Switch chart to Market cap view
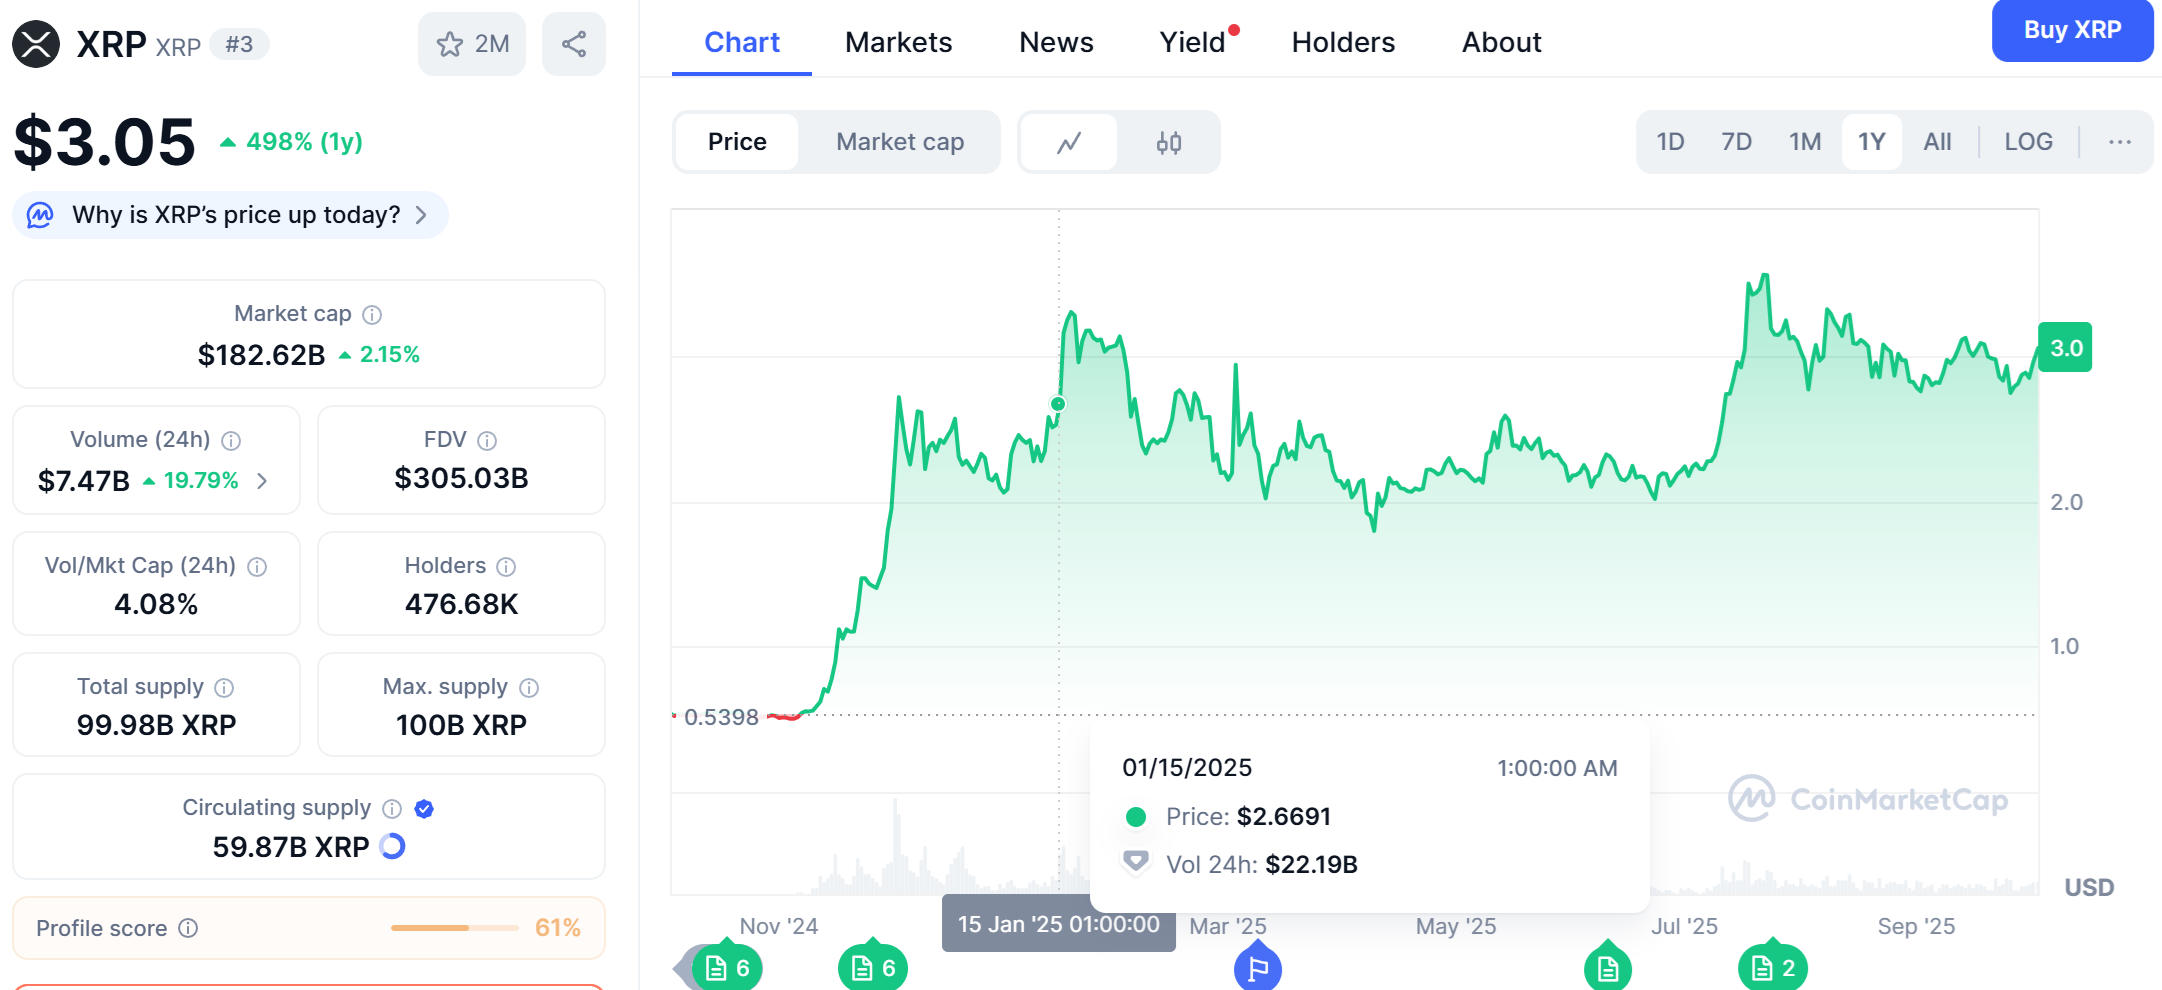 click(900, 142)
